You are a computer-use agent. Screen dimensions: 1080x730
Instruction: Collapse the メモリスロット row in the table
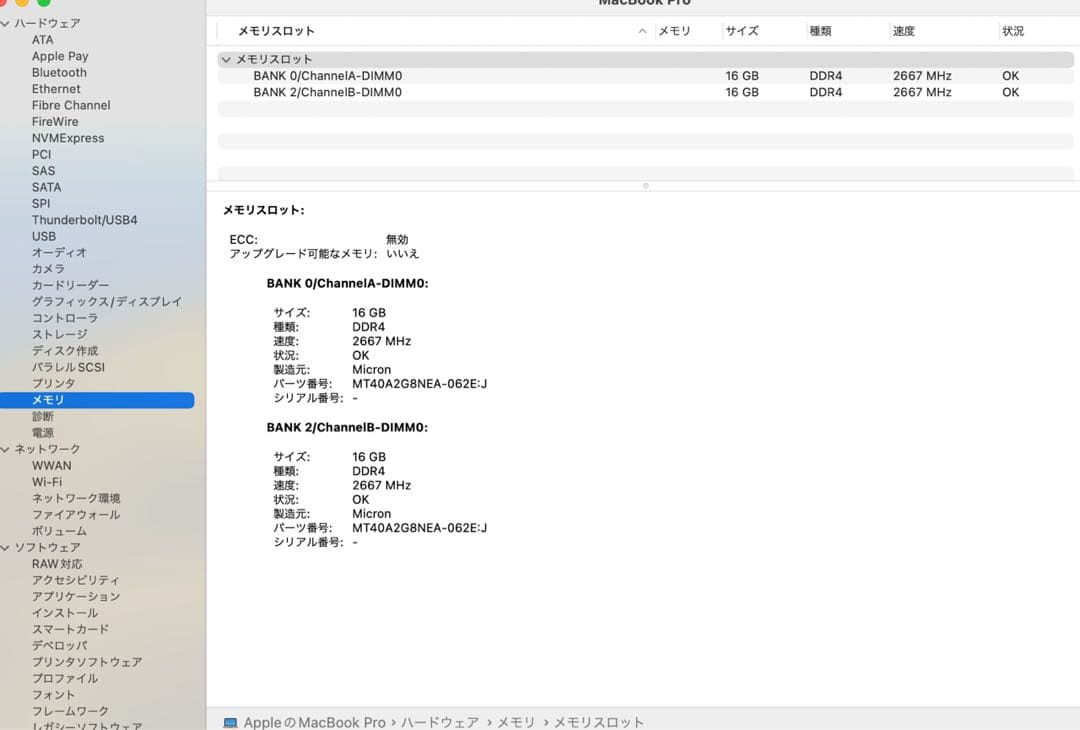coord(225,59)
